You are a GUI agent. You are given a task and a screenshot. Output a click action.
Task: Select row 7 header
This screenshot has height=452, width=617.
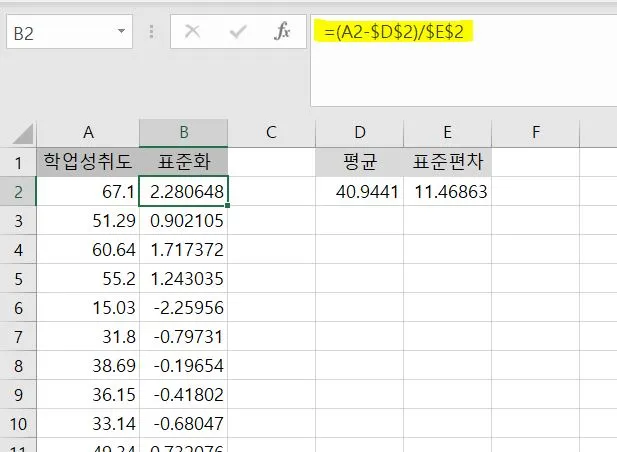point(18,337)
